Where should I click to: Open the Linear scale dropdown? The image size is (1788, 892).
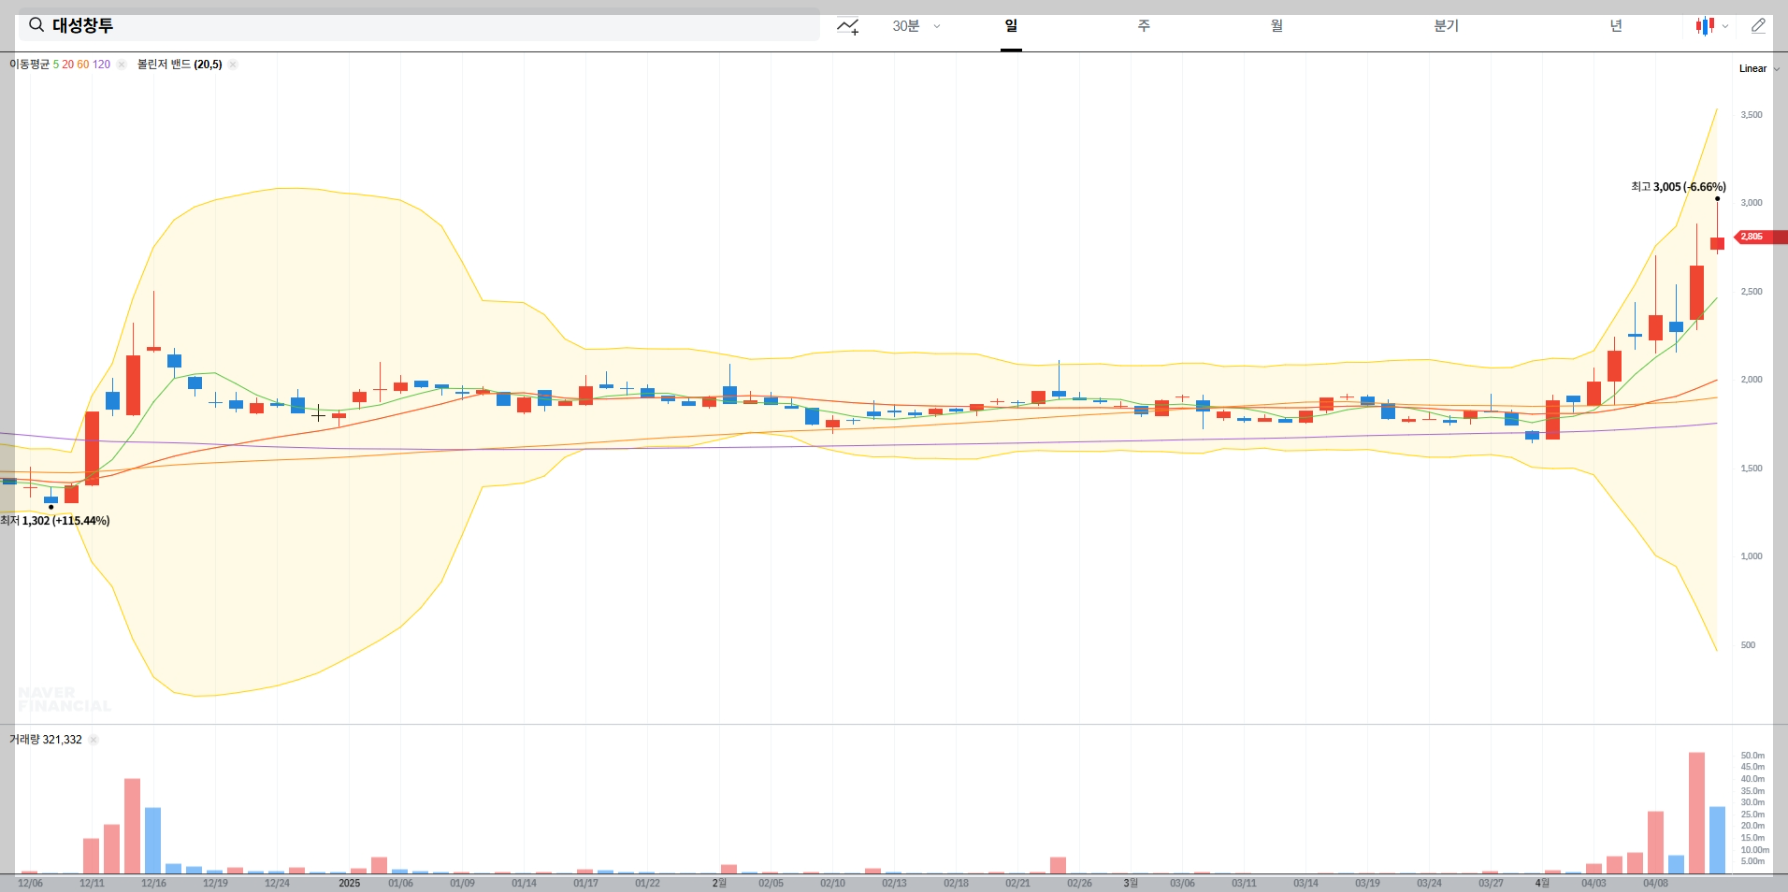click(x=1759, y=69)
